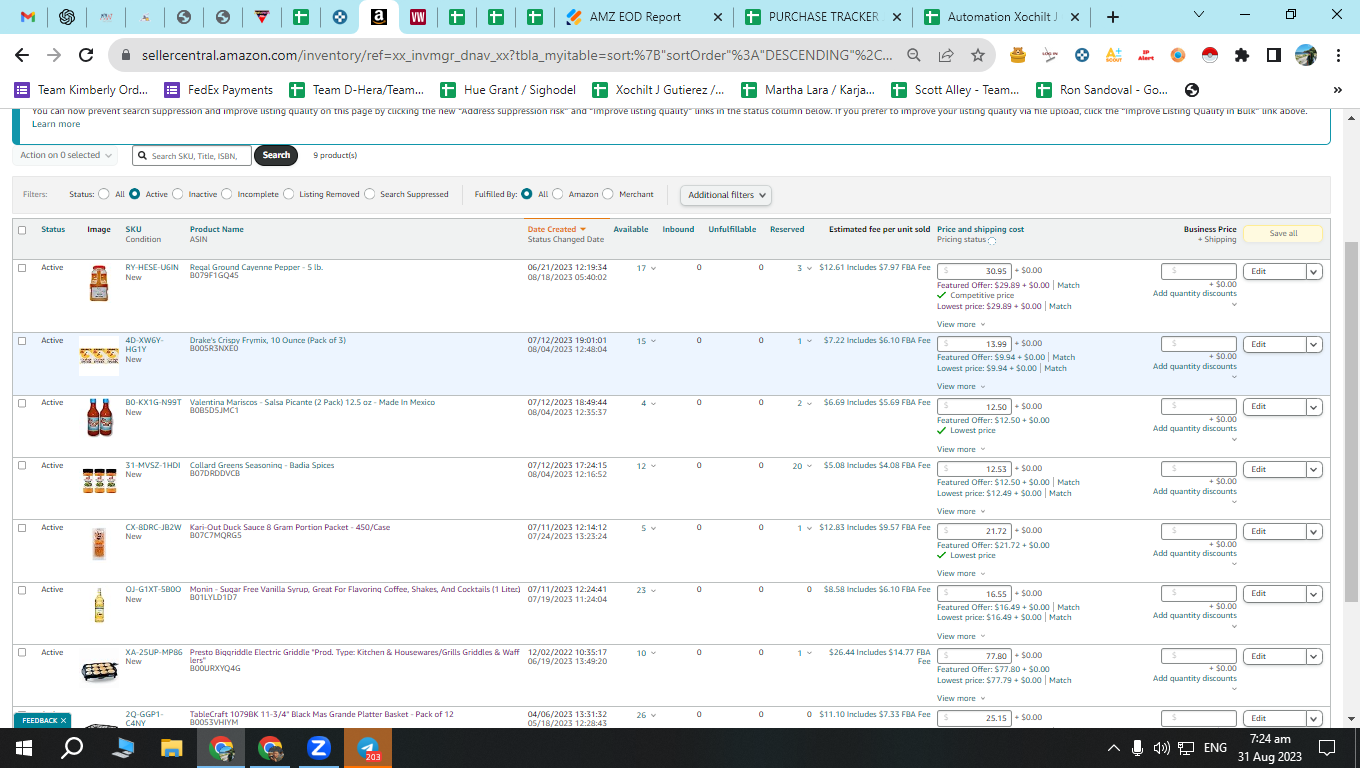Select the Amazon fulfilled-by radio
Image resolution: width=1360 pixels, height=768 pixels.
pyautogui.click(x=558, y=194)
